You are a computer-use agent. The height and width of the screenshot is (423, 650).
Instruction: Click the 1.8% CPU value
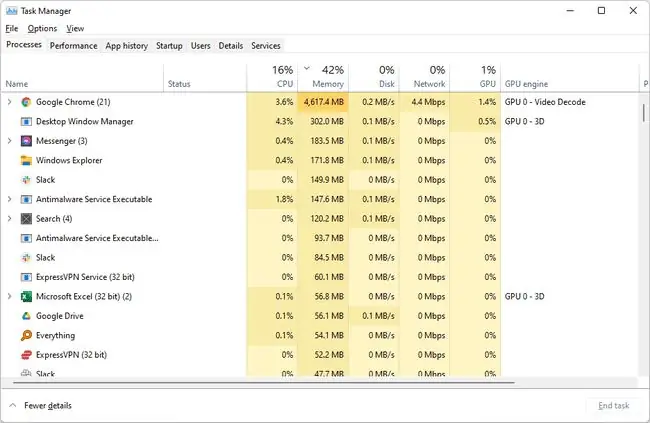pos(284,199)
